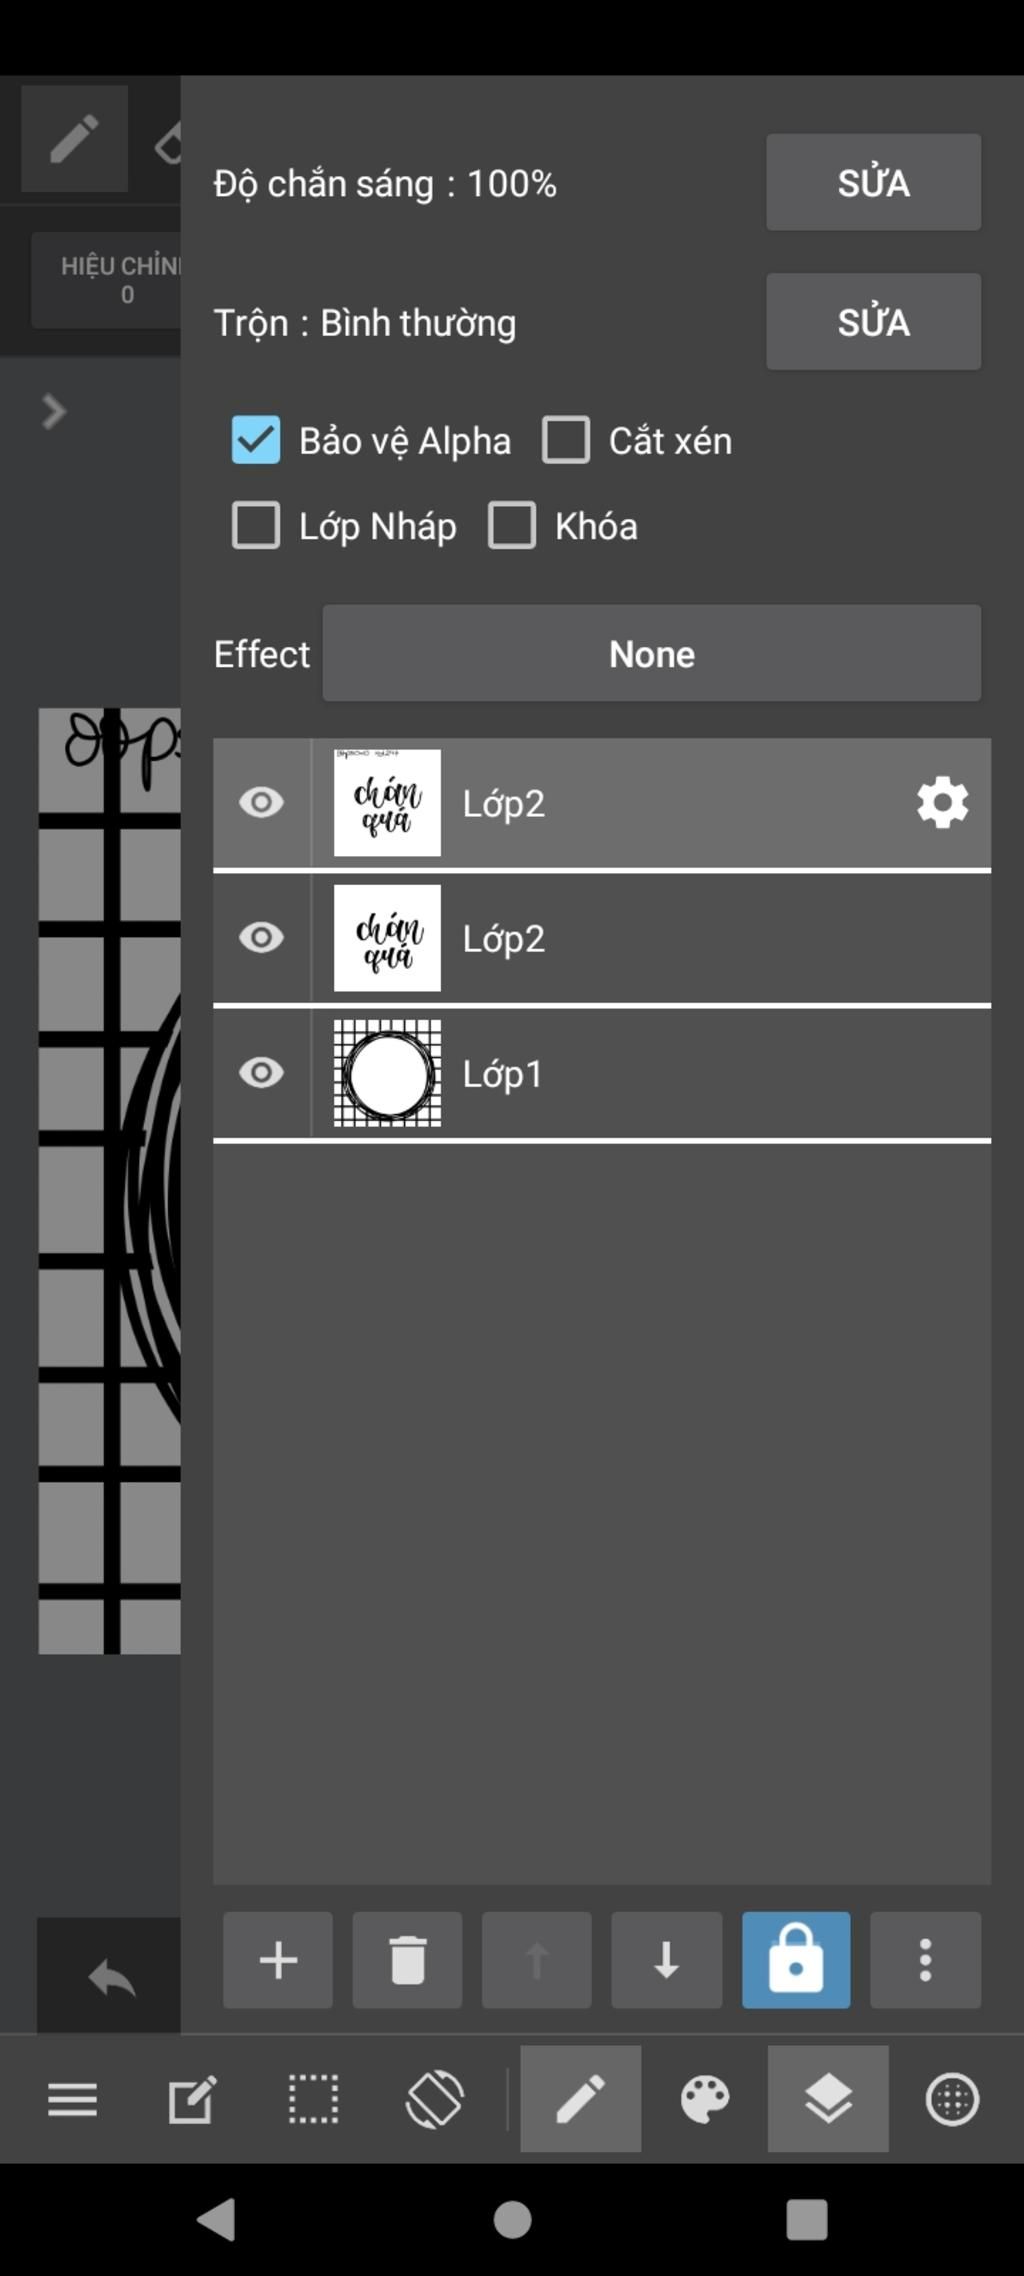
Task: Click the undo arrow button
Action: point(111,1977)
